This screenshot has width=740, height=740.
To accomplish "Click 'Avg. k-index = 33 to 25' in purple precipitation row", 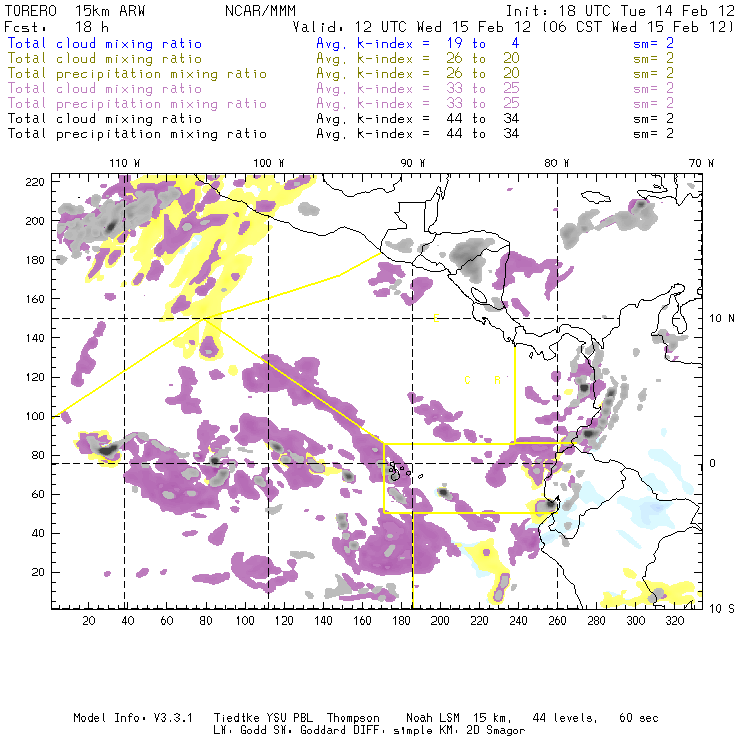I will coord(418,104).
